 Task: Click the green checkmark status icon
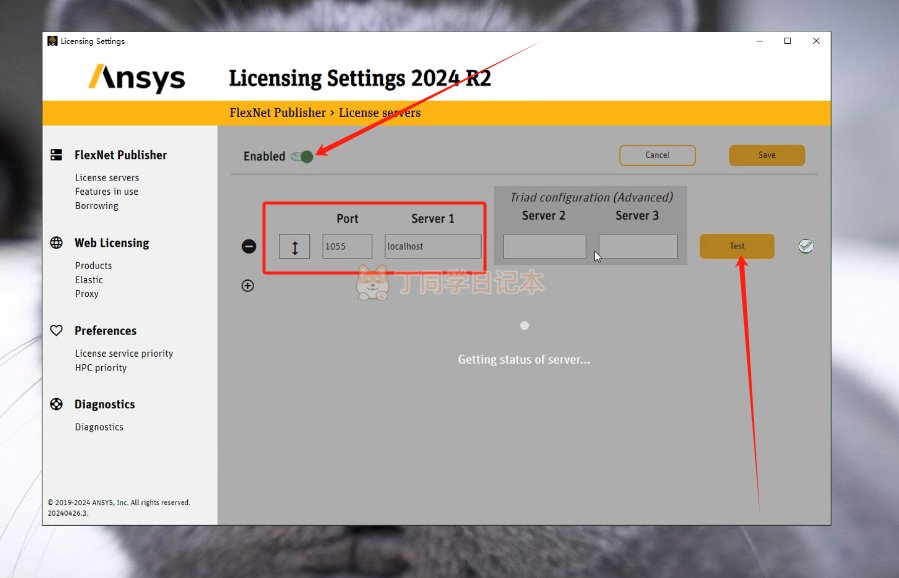pyautogui.click(x=805, y=246)
